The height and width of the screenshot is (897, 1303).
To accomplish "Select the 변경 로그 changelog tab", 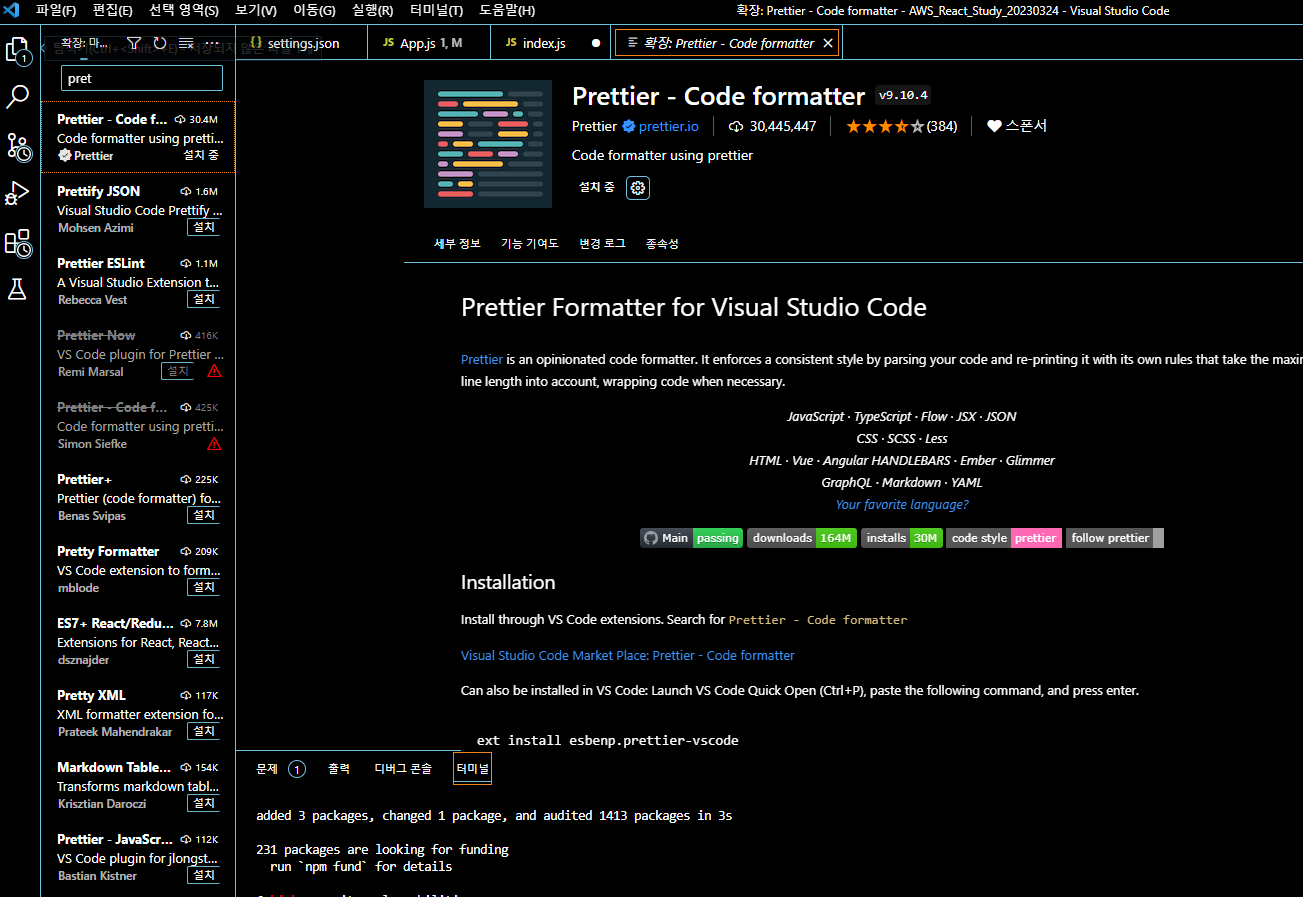I will [602, 244].
